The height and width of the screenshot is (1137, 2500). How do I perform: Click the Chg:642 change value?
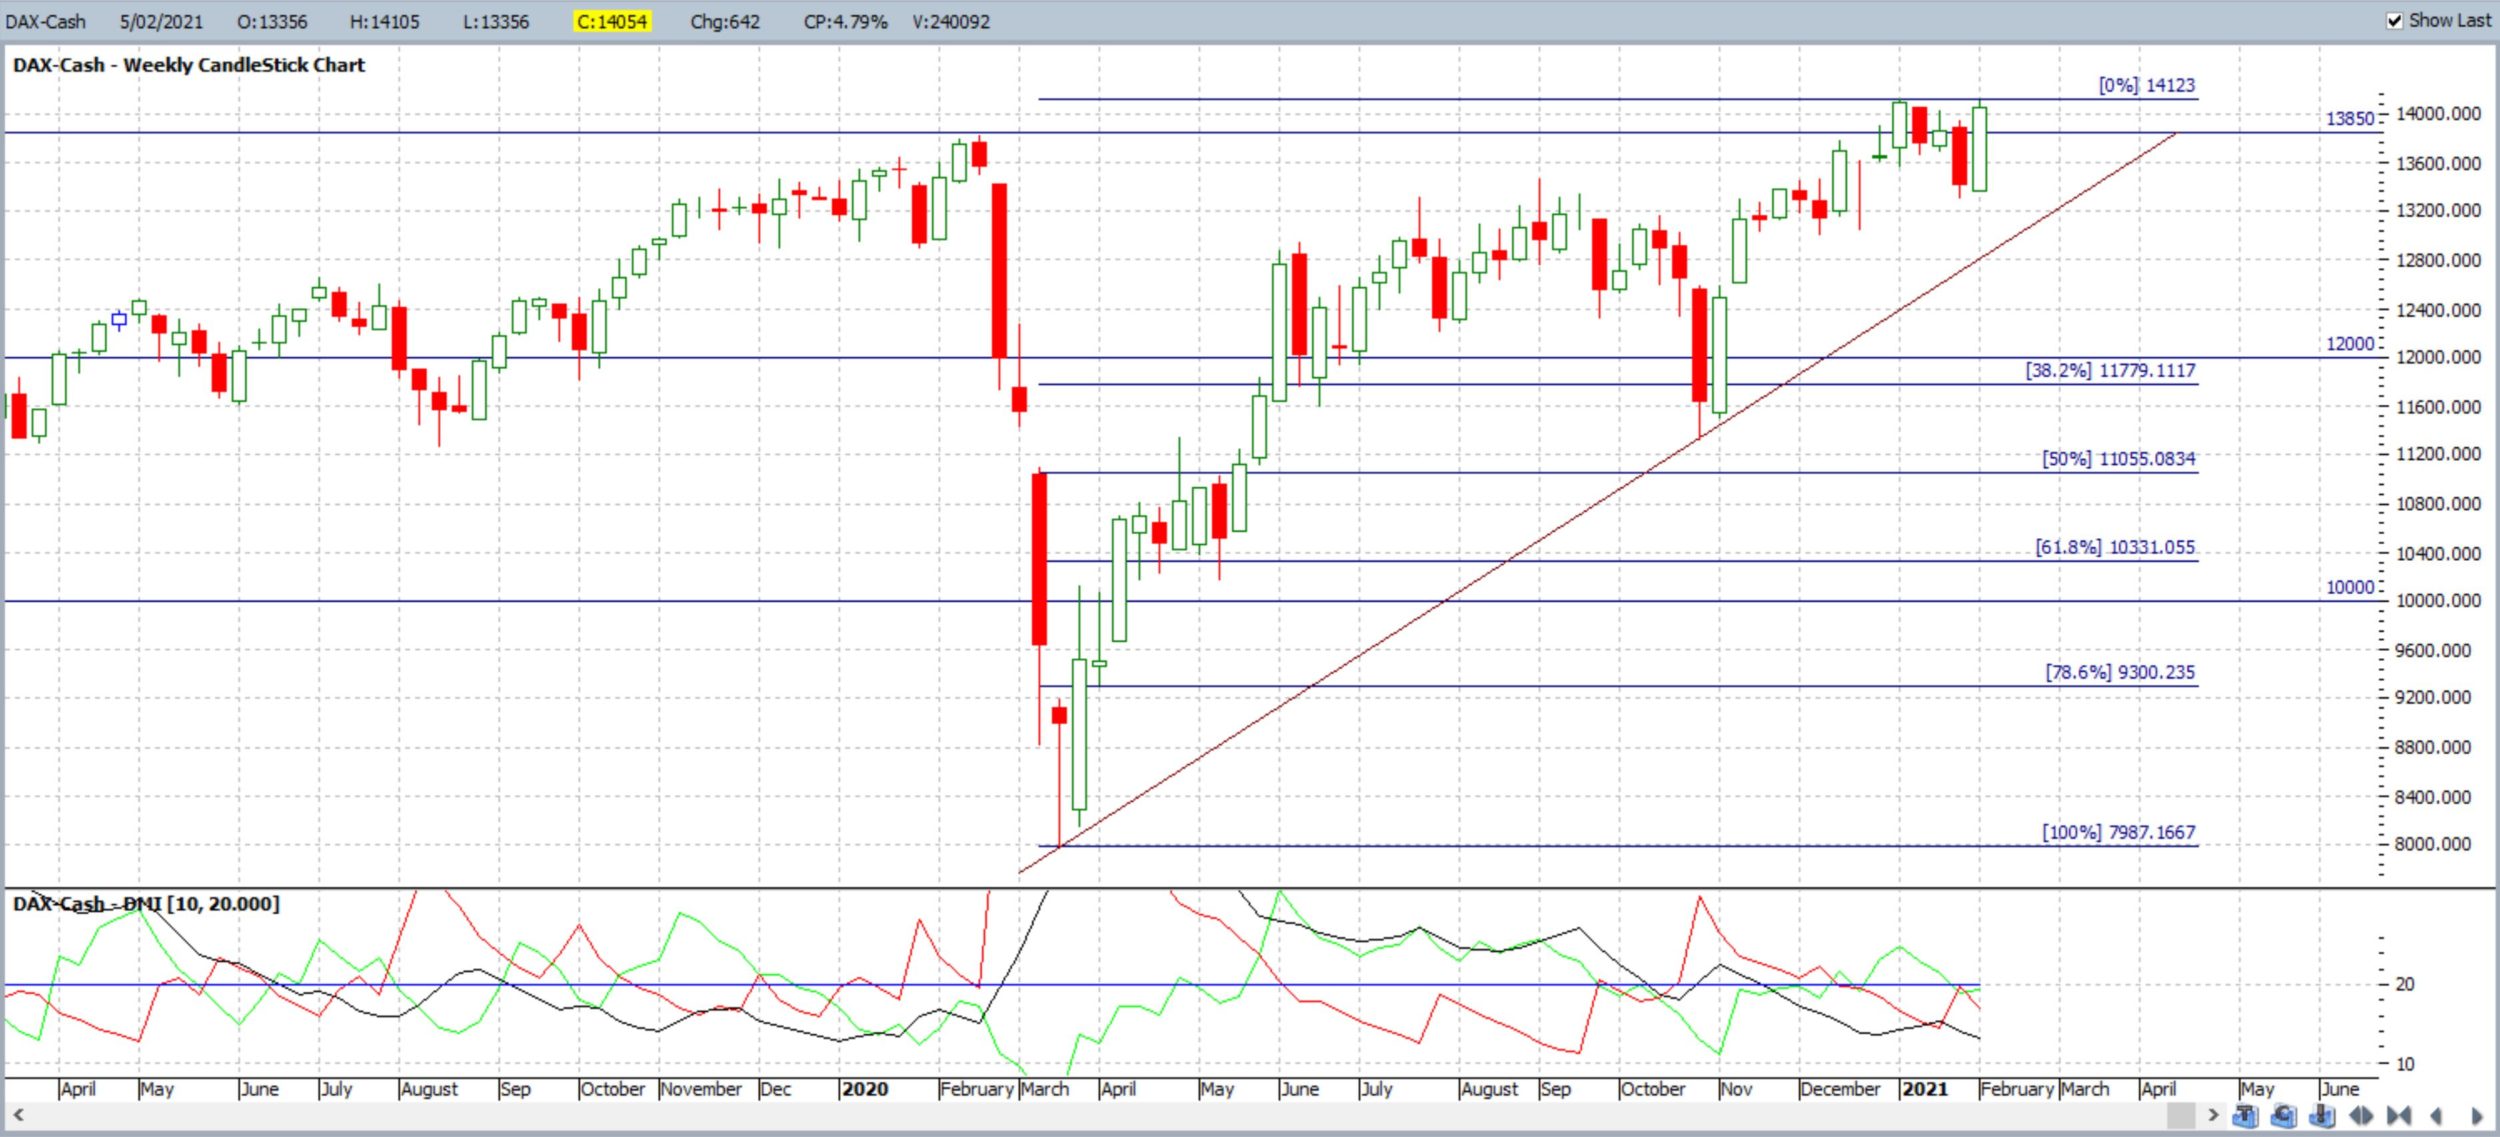click(x=725, y=21)
